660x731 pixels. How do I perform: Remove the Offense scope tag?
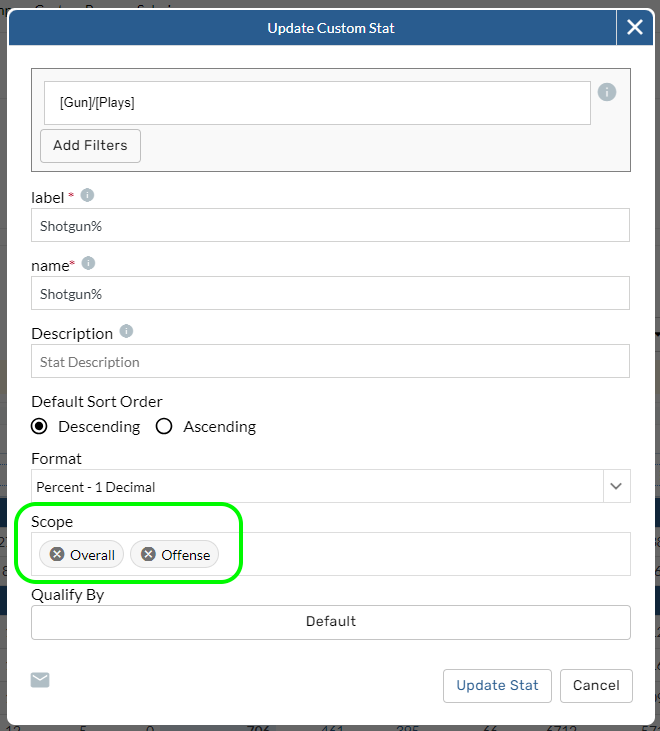(148, 554)
